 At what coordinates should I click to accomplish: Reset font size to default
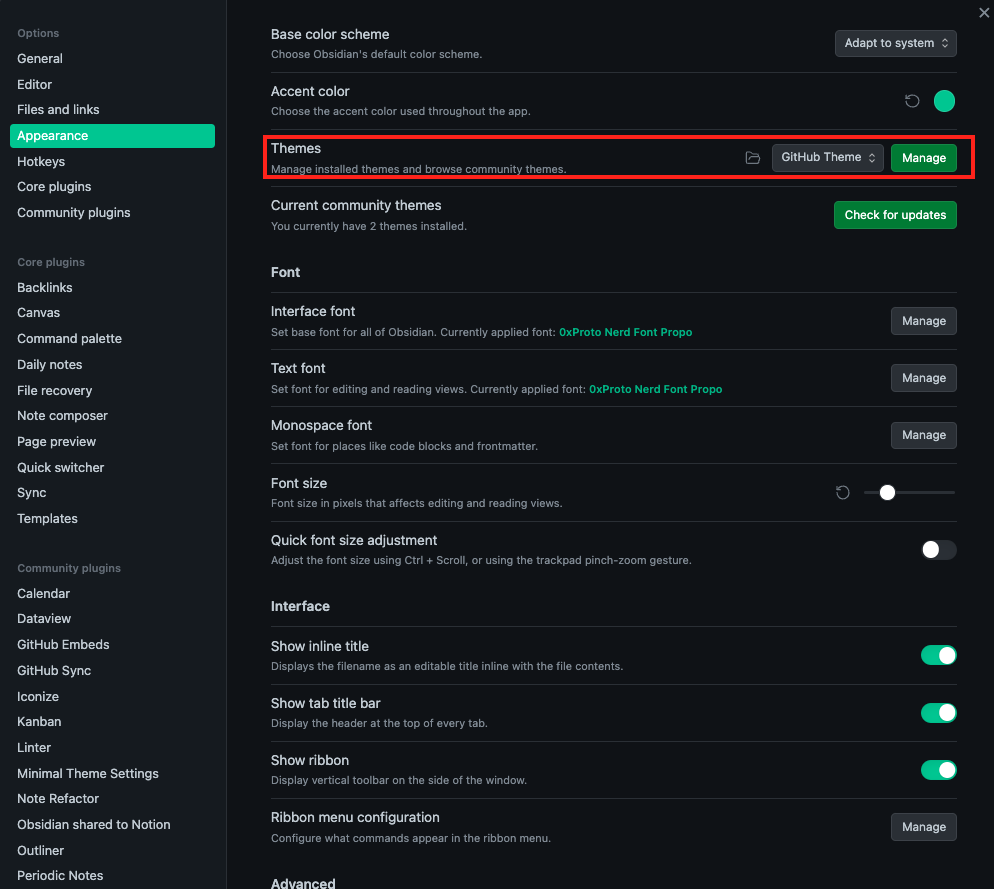[x=842, y=493]
